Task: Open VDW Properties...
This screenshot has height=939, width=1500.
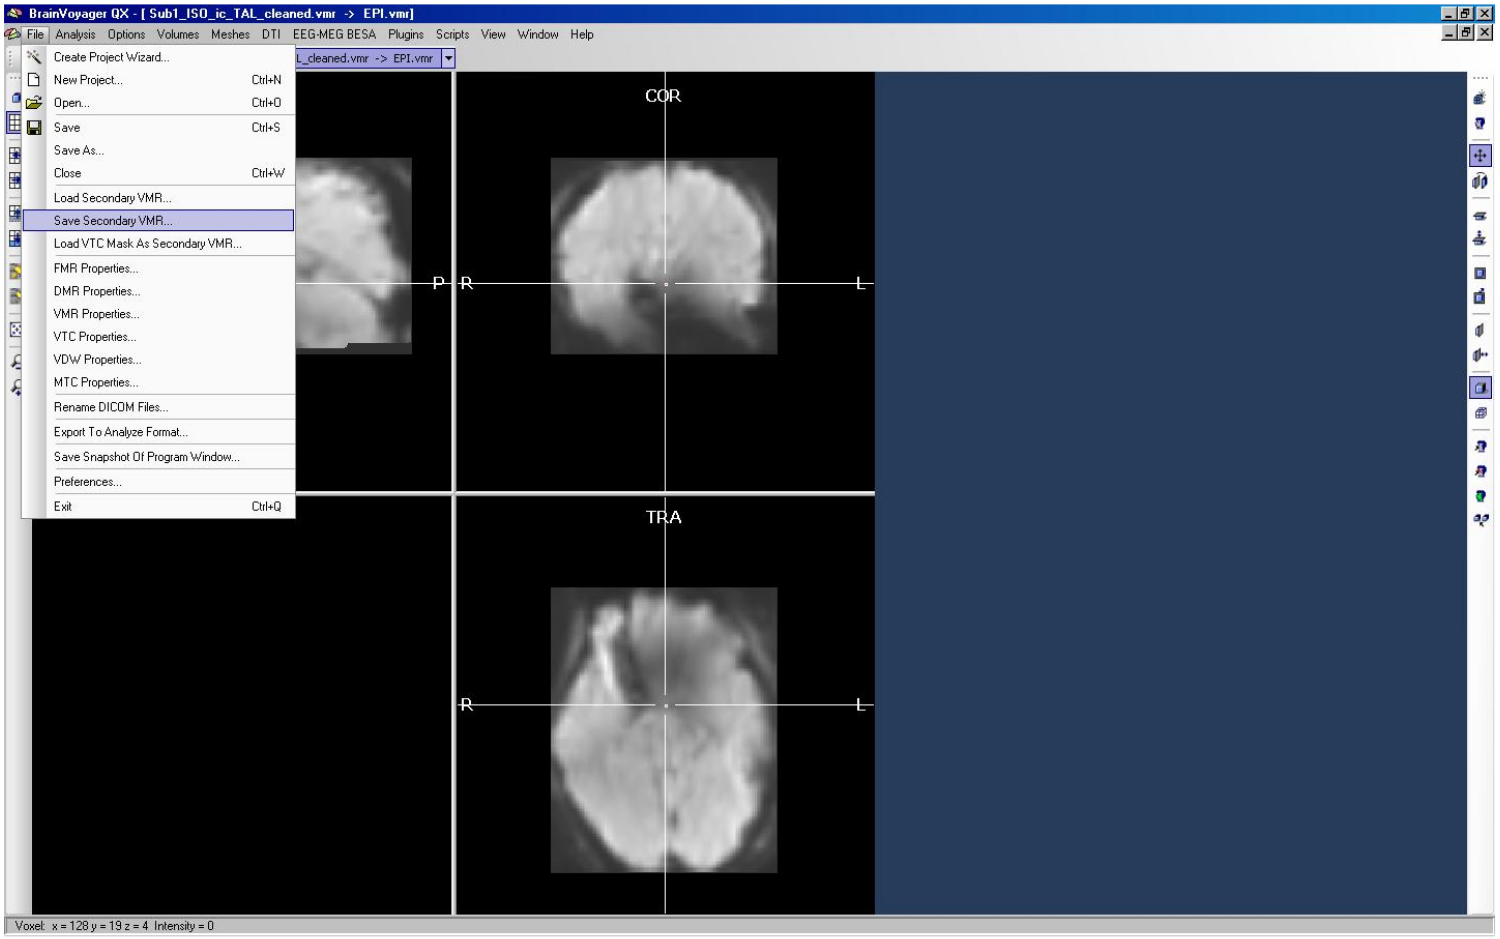Action: pyautogui.click(x=158, y=360)
